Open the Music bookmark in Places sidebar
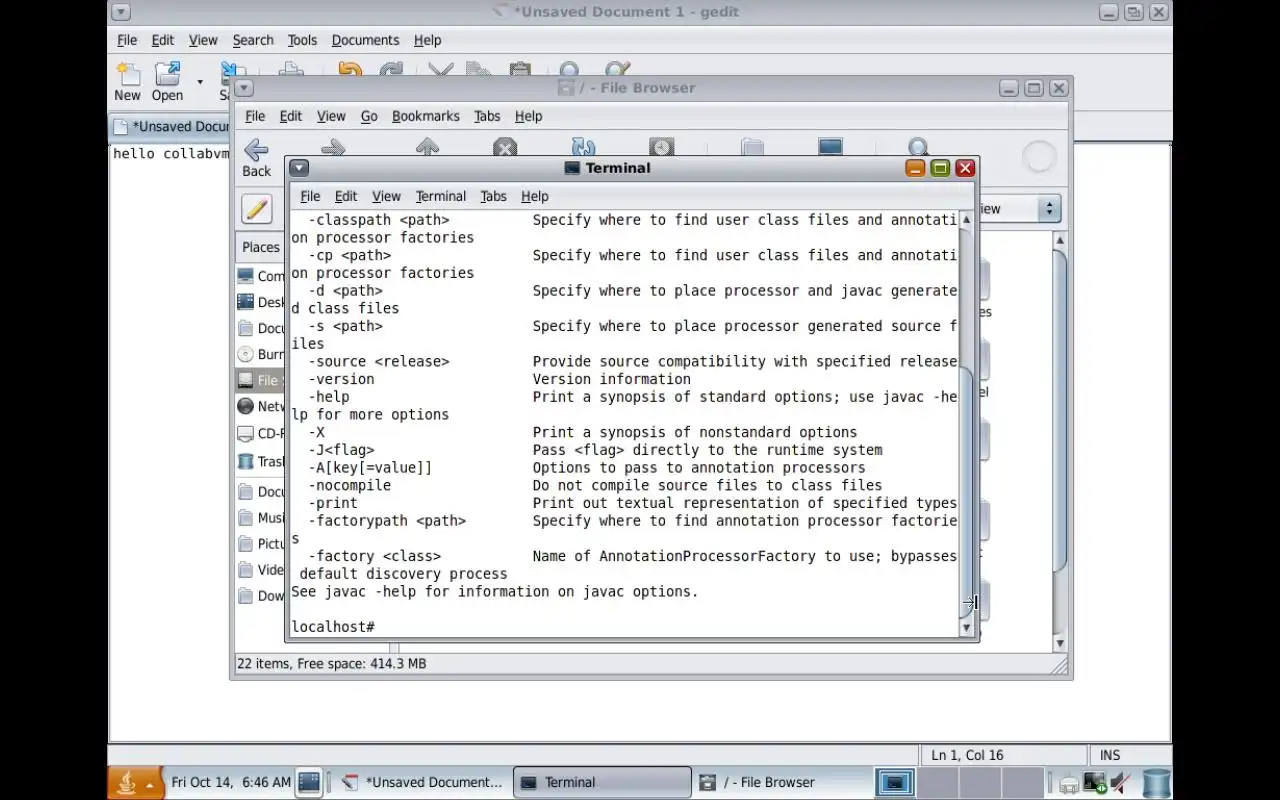This screenshot has height=800, width=1280. click(260, 518)
